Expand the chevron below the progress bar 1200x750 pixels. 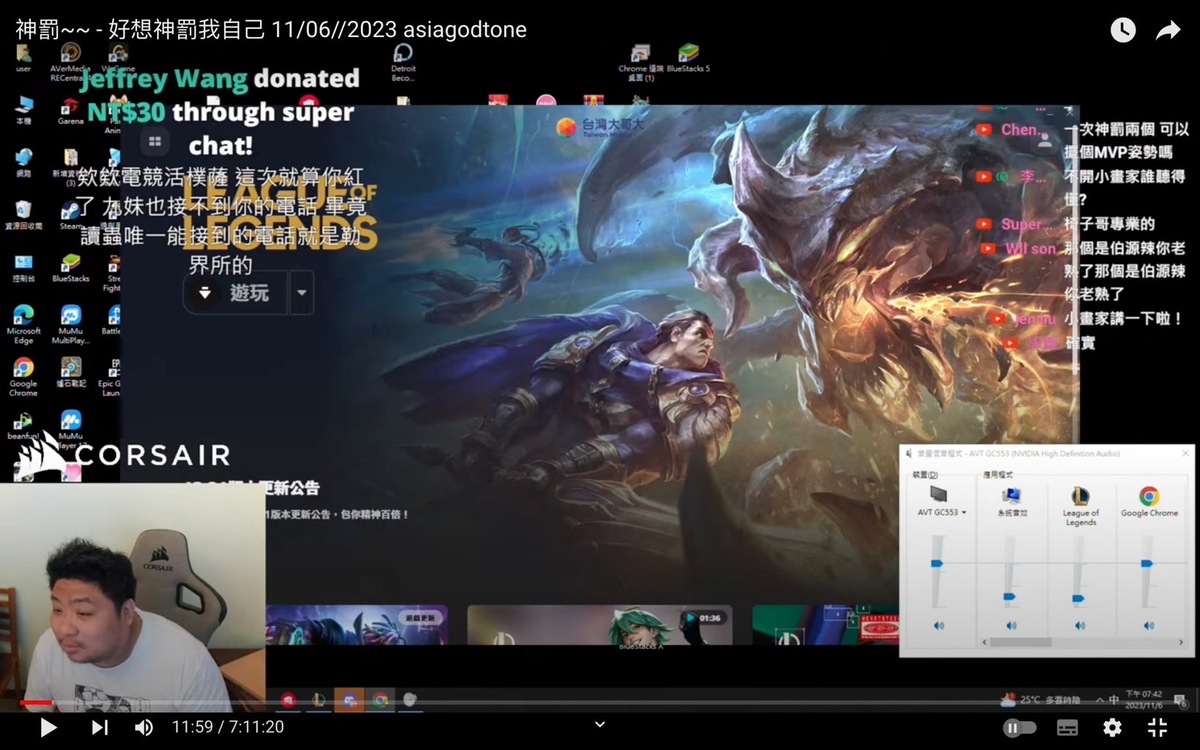[x=600, y=724]
